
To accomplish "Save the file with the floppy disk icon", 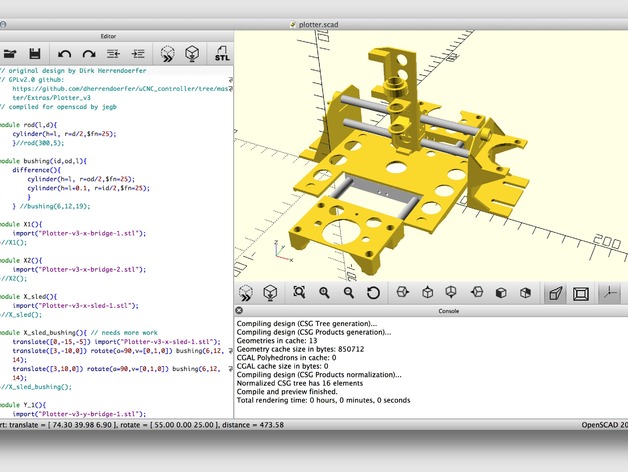I will tap(35, 53).
